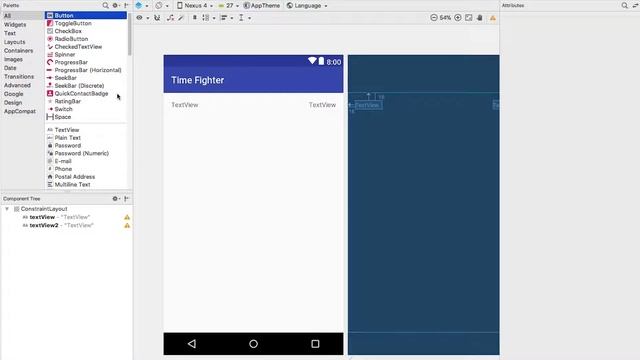
Task: Toggle autoconnect magnet icon
Action: pos(157,18)
